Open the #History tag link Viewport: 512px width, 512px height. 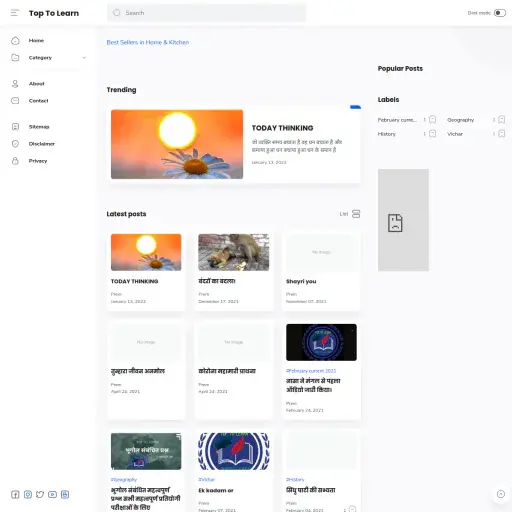coord(295,479)
